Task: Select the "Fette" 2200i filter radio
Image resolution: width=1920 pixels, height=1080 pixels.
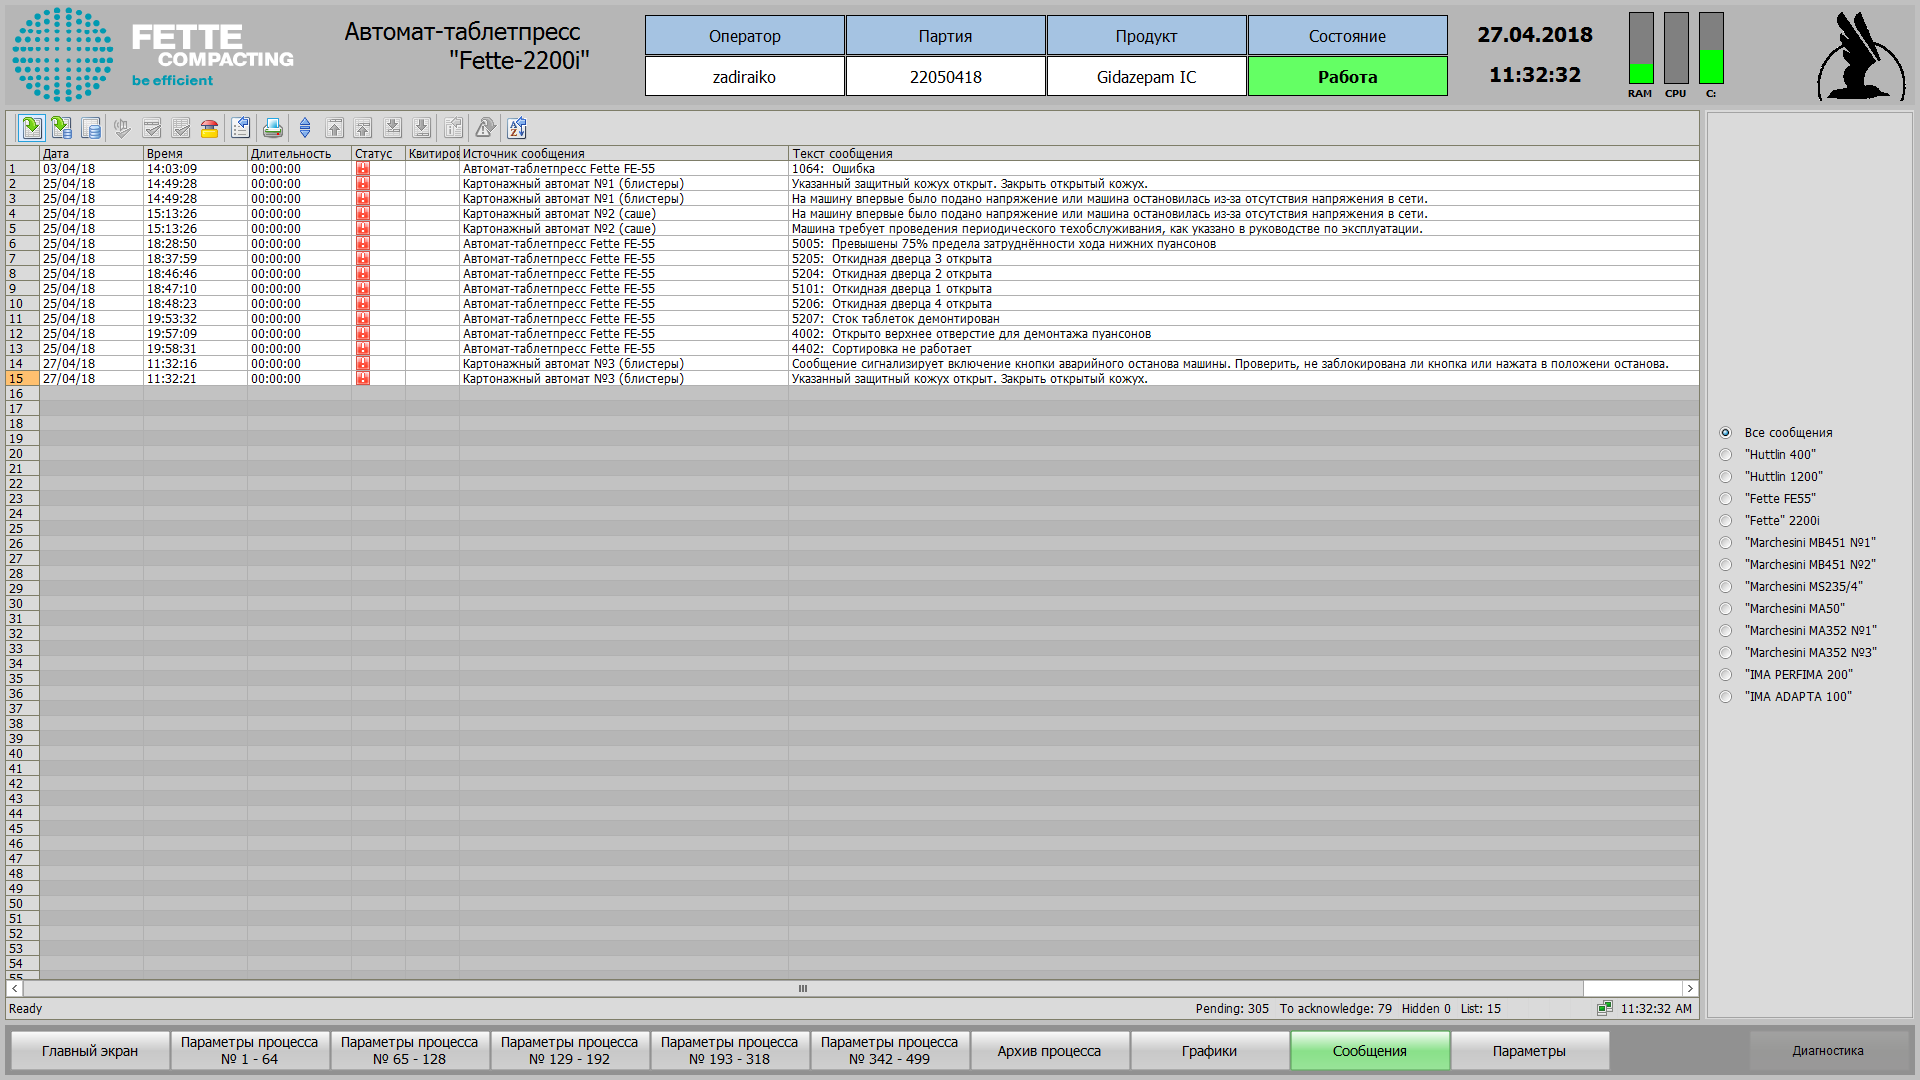Action: (x=1726, y=521)
